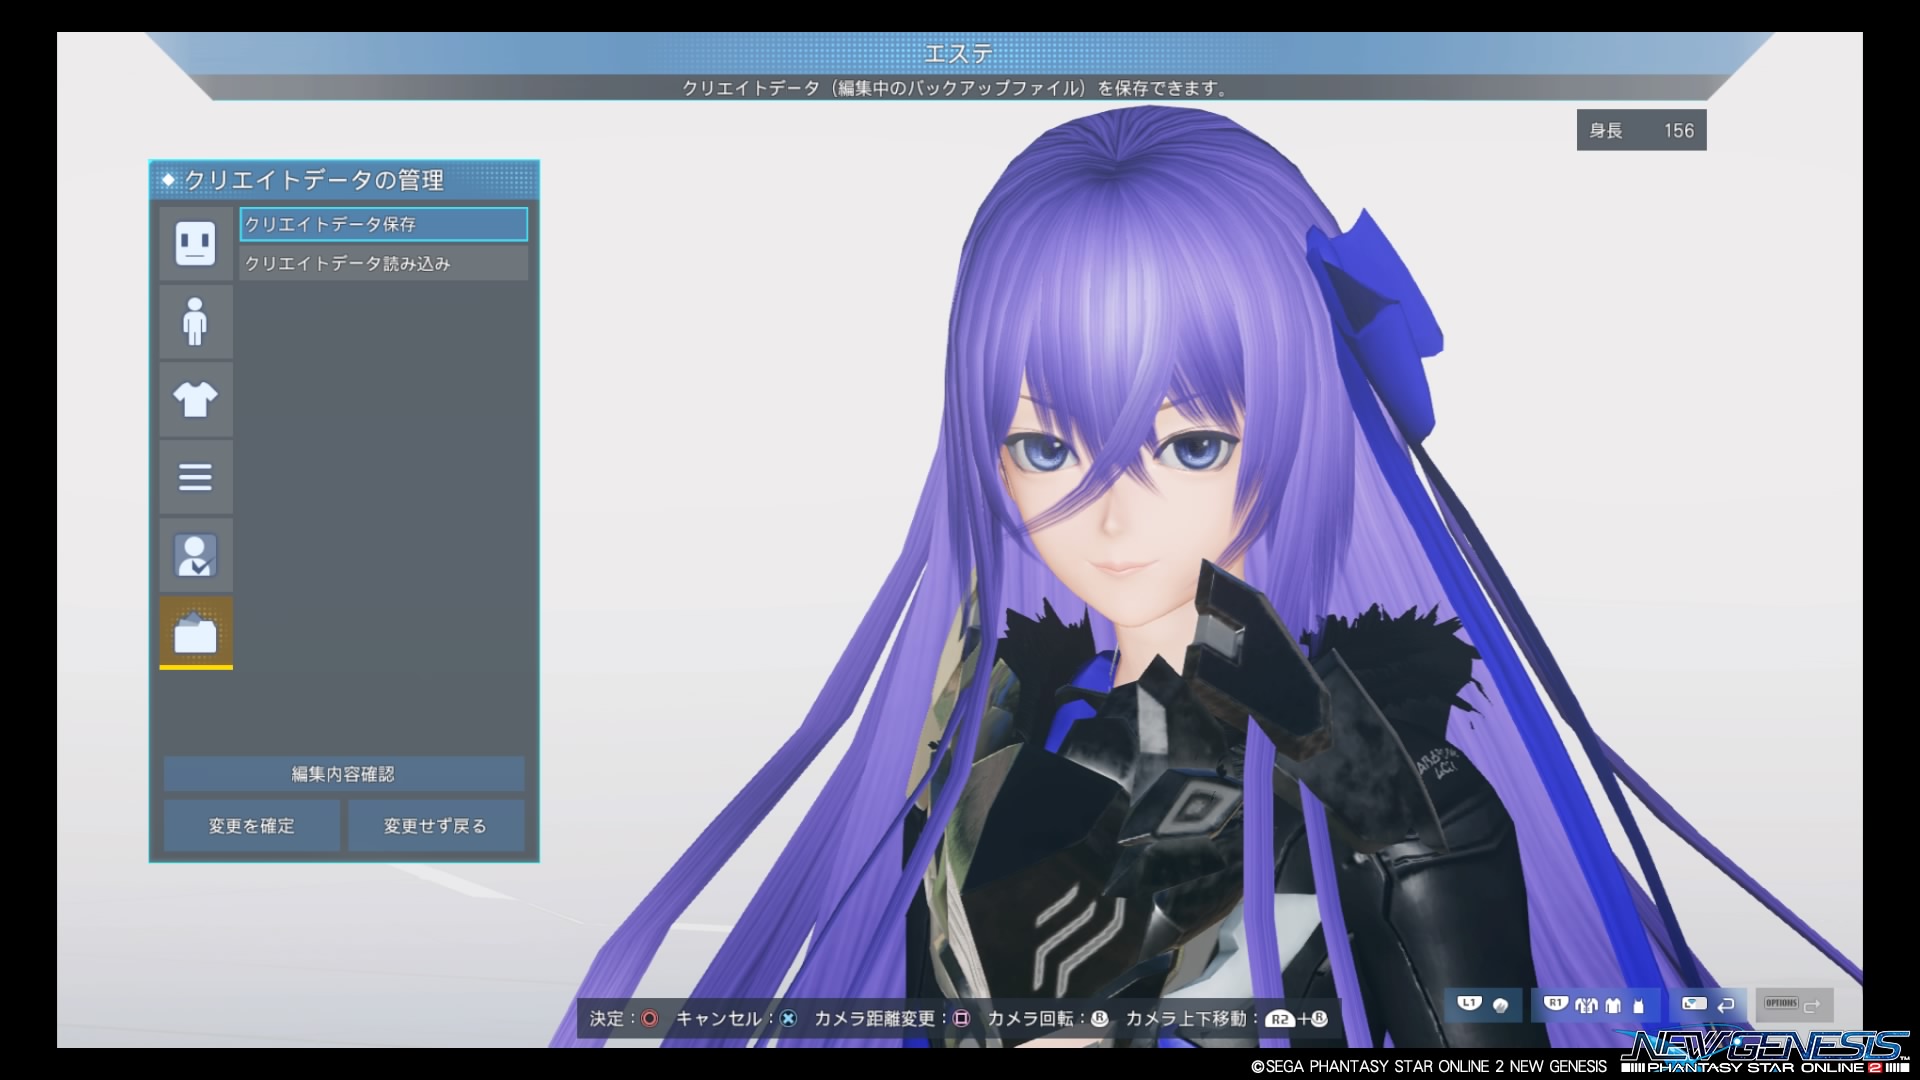The image size is (1920, 1080).
Task: Select the create data folder icon
Action: (x=196, y=633)
